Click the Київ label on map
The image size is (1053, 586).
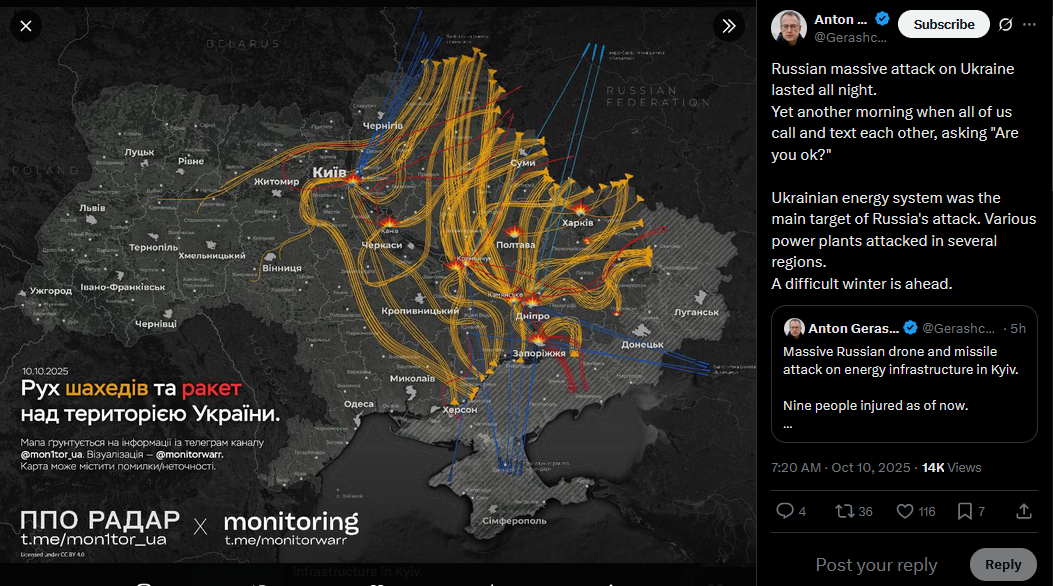[x=329, y=173]
